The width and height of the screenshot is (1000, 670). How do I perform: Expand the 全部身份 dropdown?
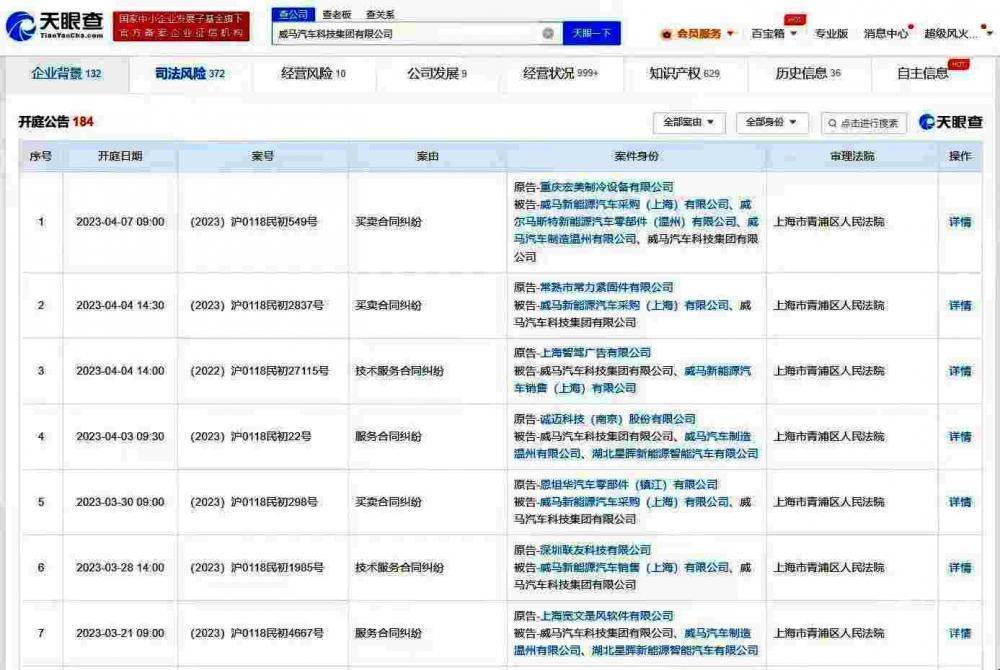click(x=772, y=122)
